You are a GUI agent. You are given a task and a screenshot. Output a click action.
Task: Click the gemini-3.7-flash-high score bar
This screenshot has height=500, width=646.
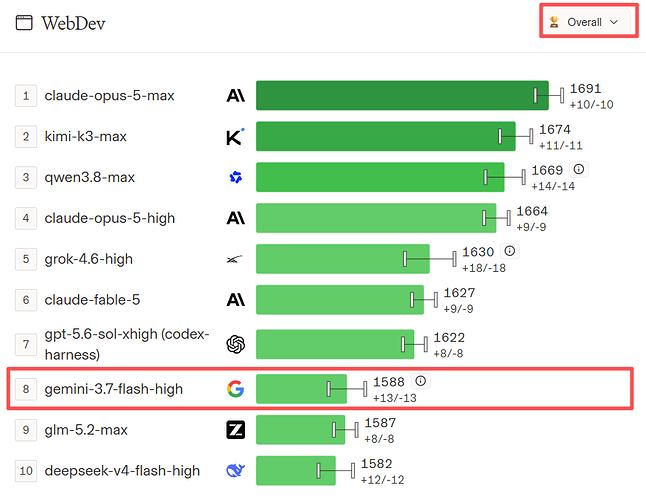point(301,389)
